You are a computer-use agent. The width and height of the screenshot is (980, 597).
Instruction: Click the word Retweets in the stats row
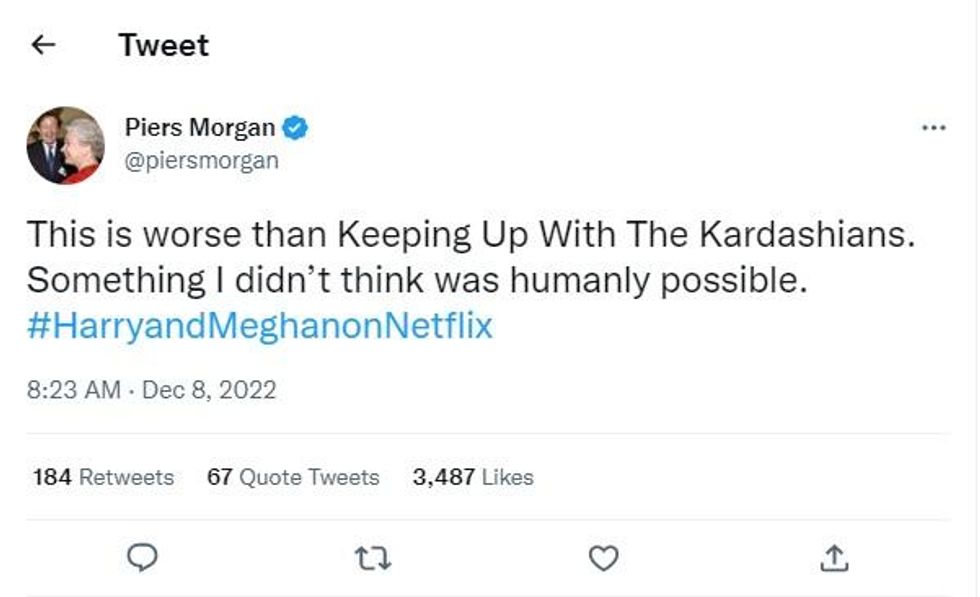pyautogui.click(x=126, y=477)
